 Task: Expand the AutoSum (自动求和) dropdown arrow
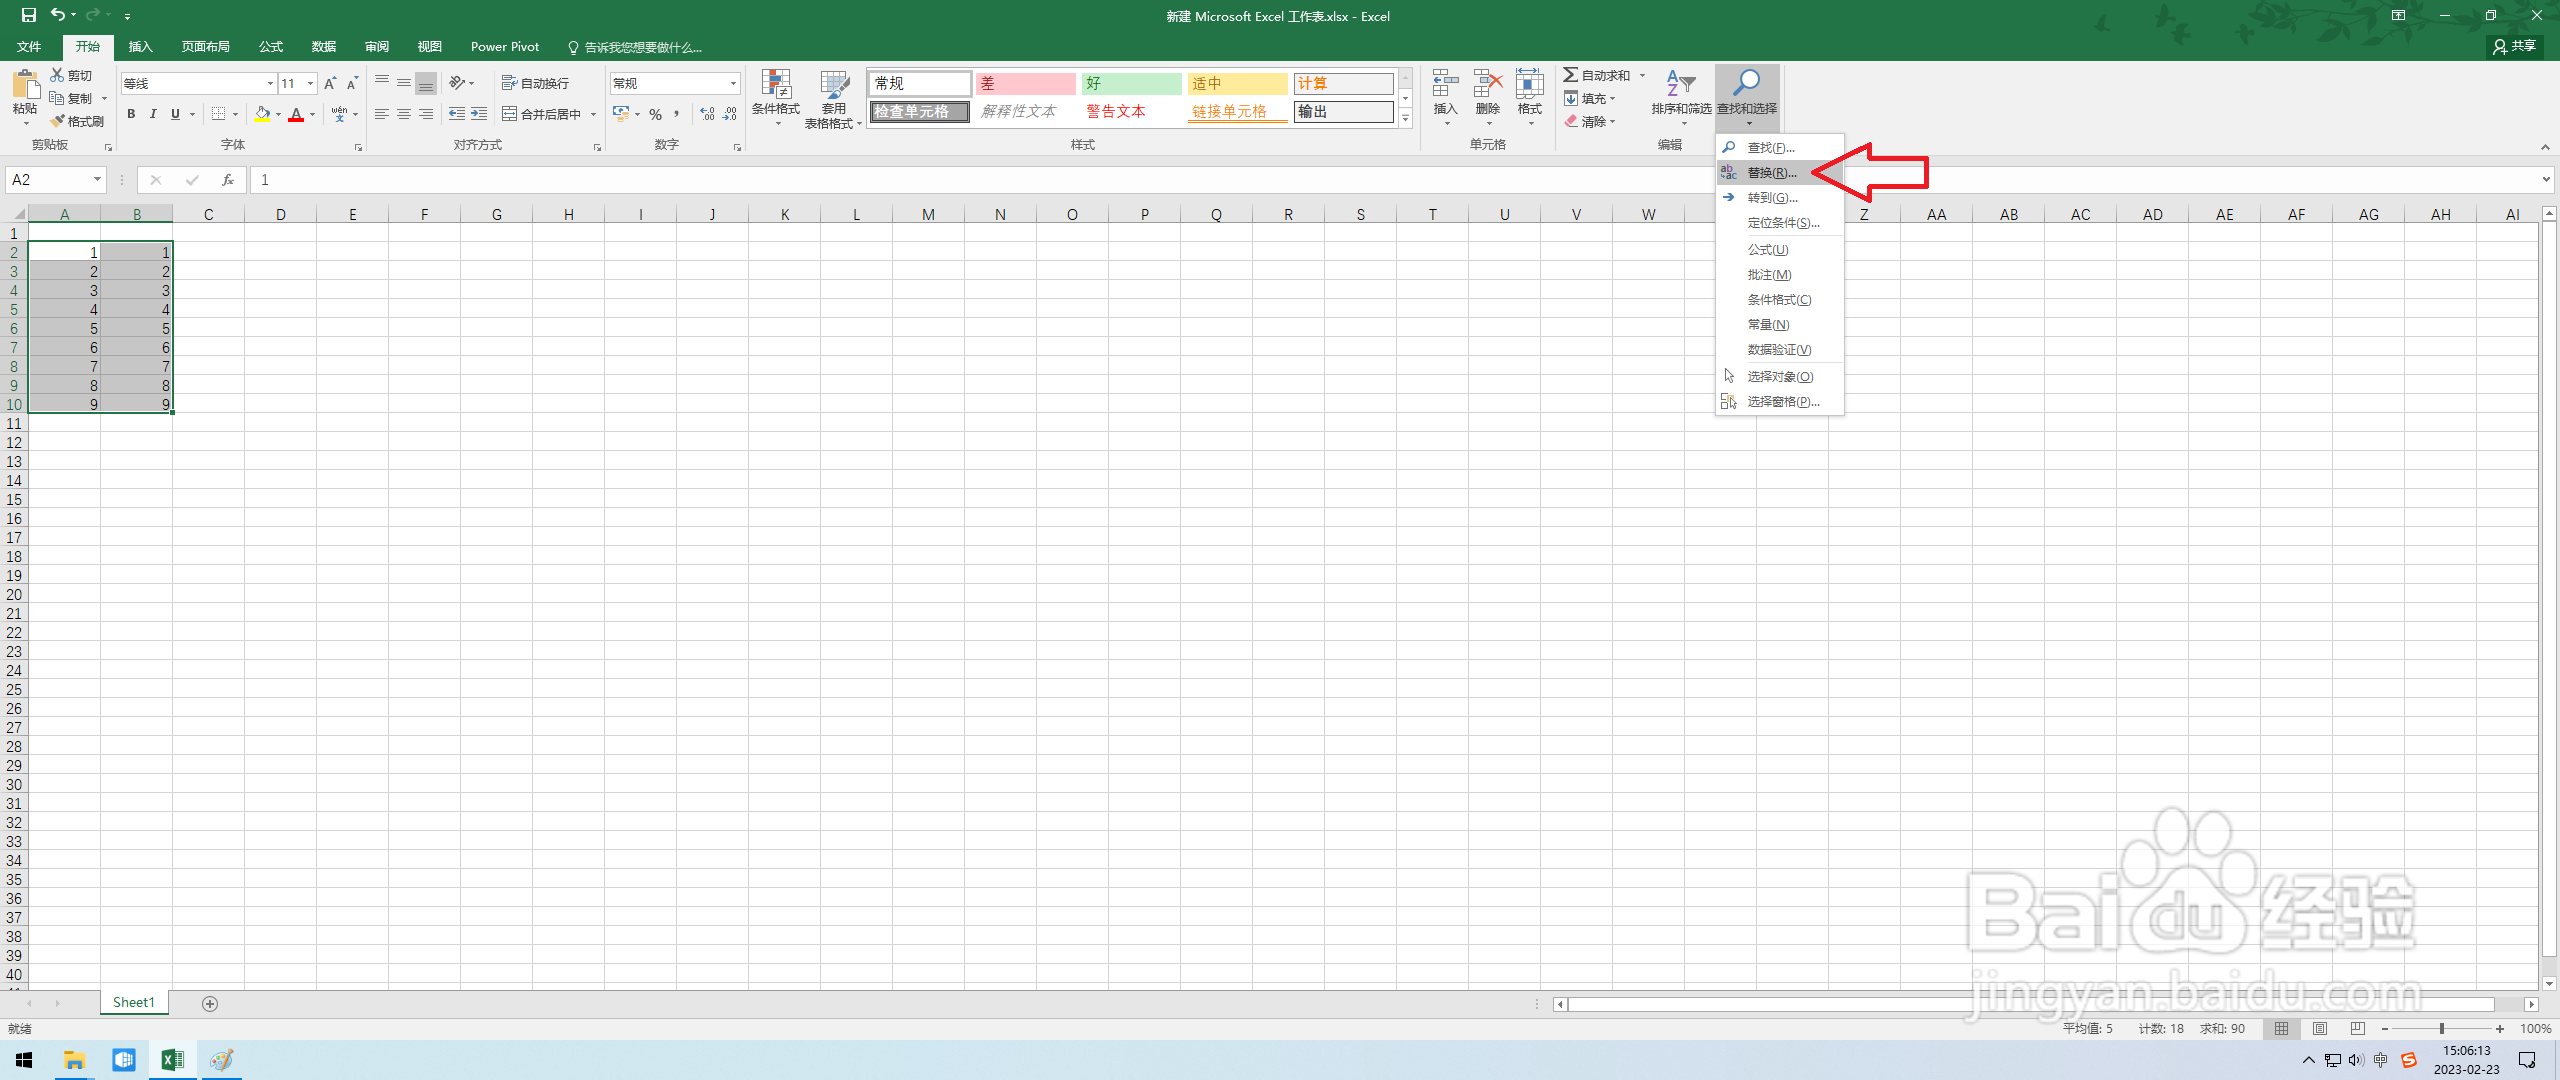[x=1642, y=75]
